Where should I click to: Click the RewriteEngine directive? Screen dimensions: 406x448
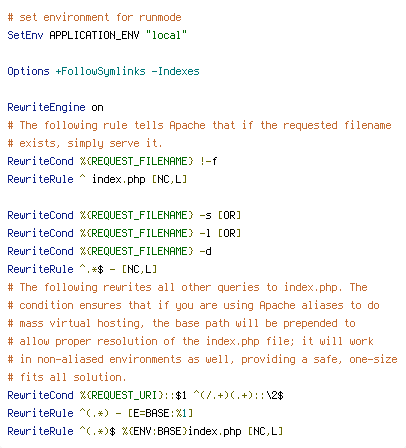click(46, 107)
